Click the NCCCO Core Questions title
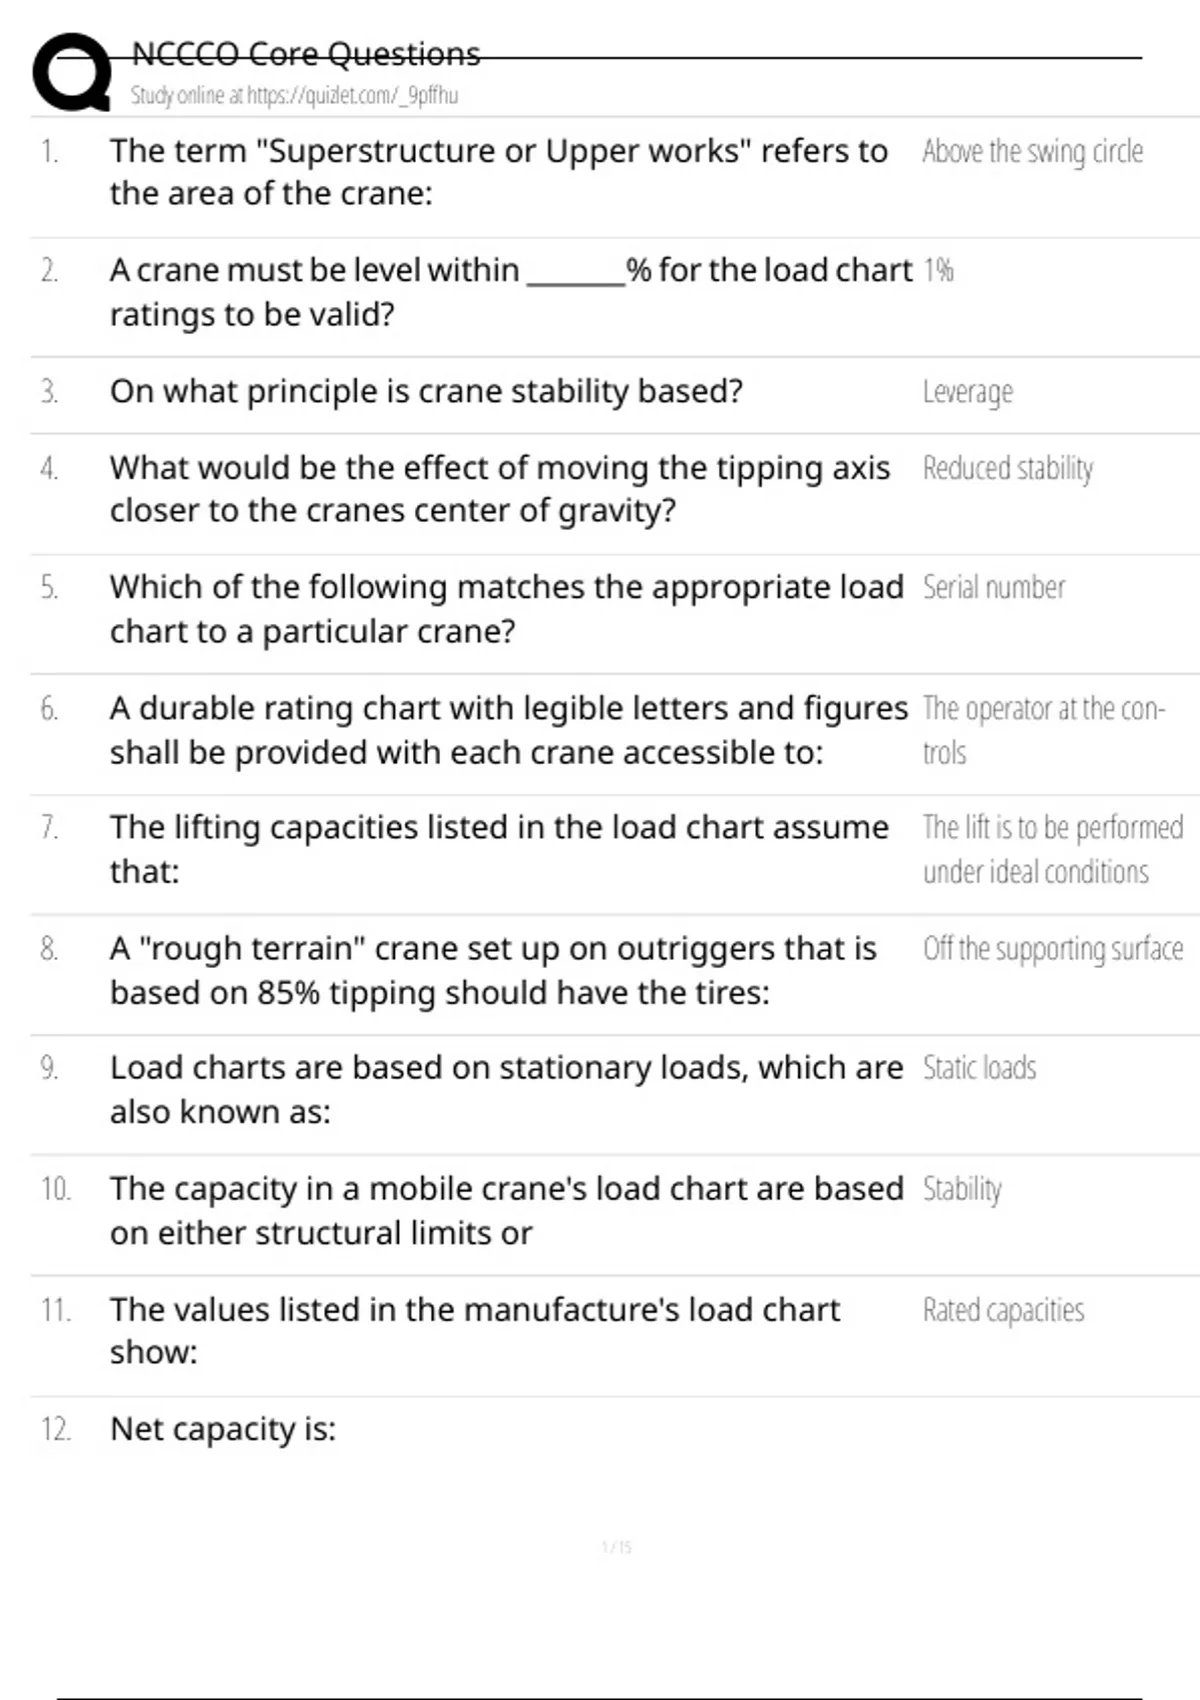The height and width of the screenshot is (1700, 1200). tap(306, 54)
